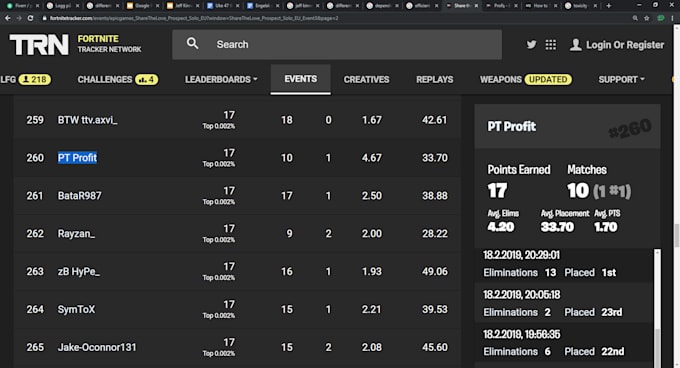Switch to the How to browser tab

[540, 6]
